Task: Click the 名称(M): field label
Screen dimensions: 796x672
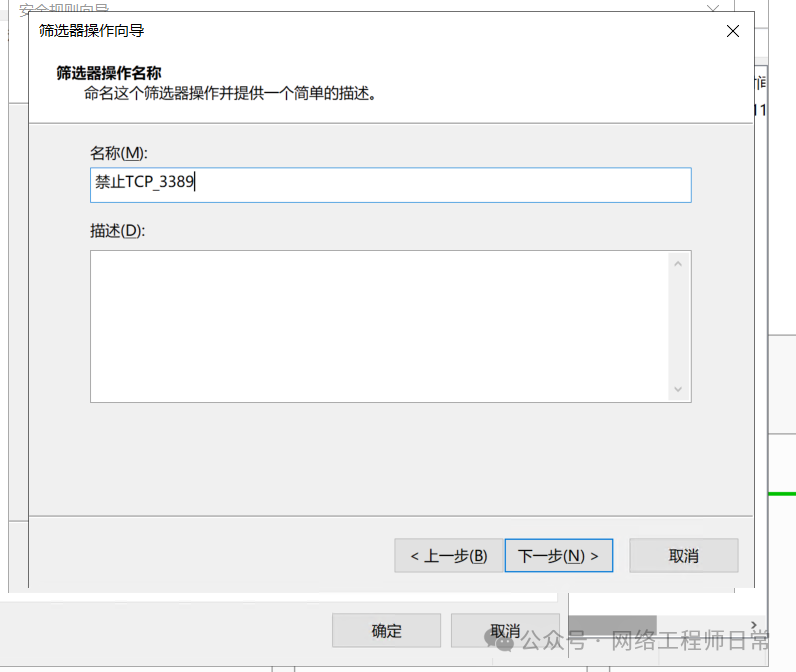Action: (118, 153)
